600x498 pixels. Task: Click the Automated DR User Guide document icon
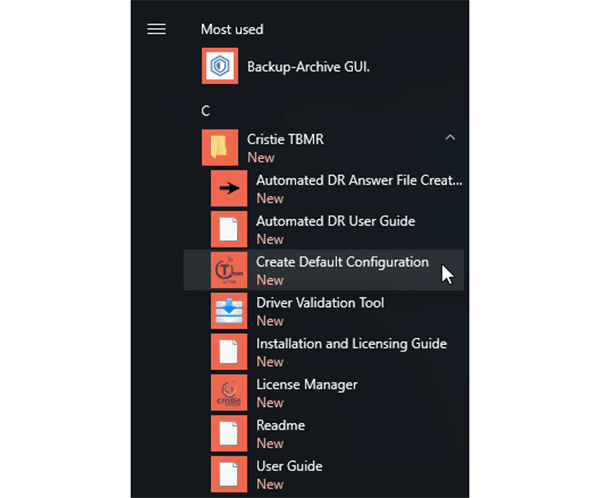(229, 229)
